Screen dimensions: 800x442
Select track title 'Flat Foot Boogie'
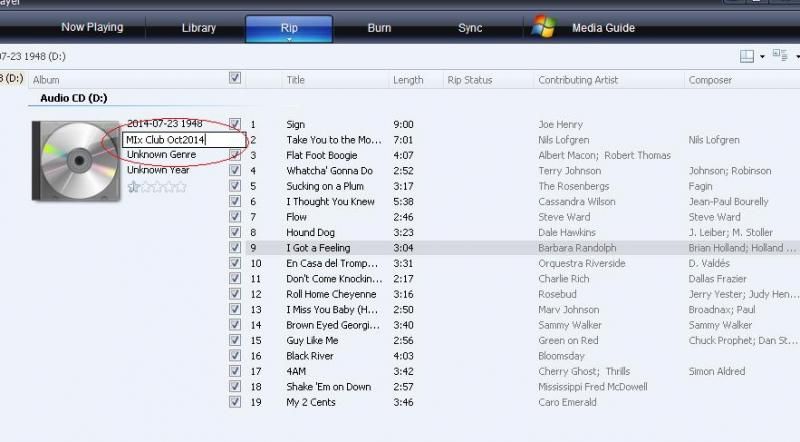click(321, 155)
